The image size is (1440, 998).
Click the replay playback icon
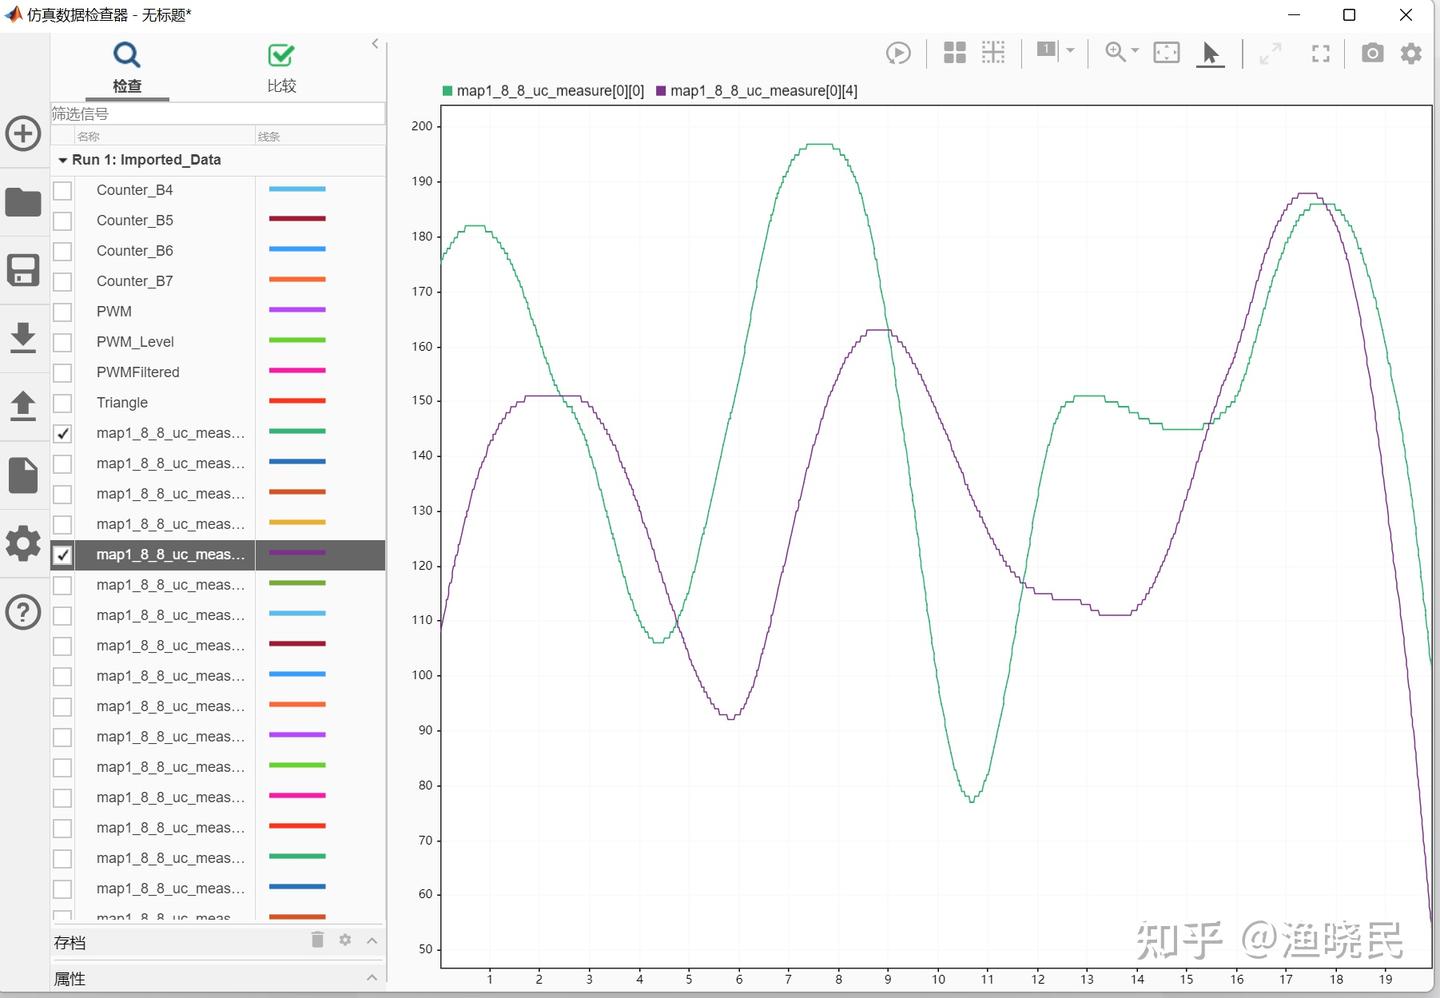[897, 53]
